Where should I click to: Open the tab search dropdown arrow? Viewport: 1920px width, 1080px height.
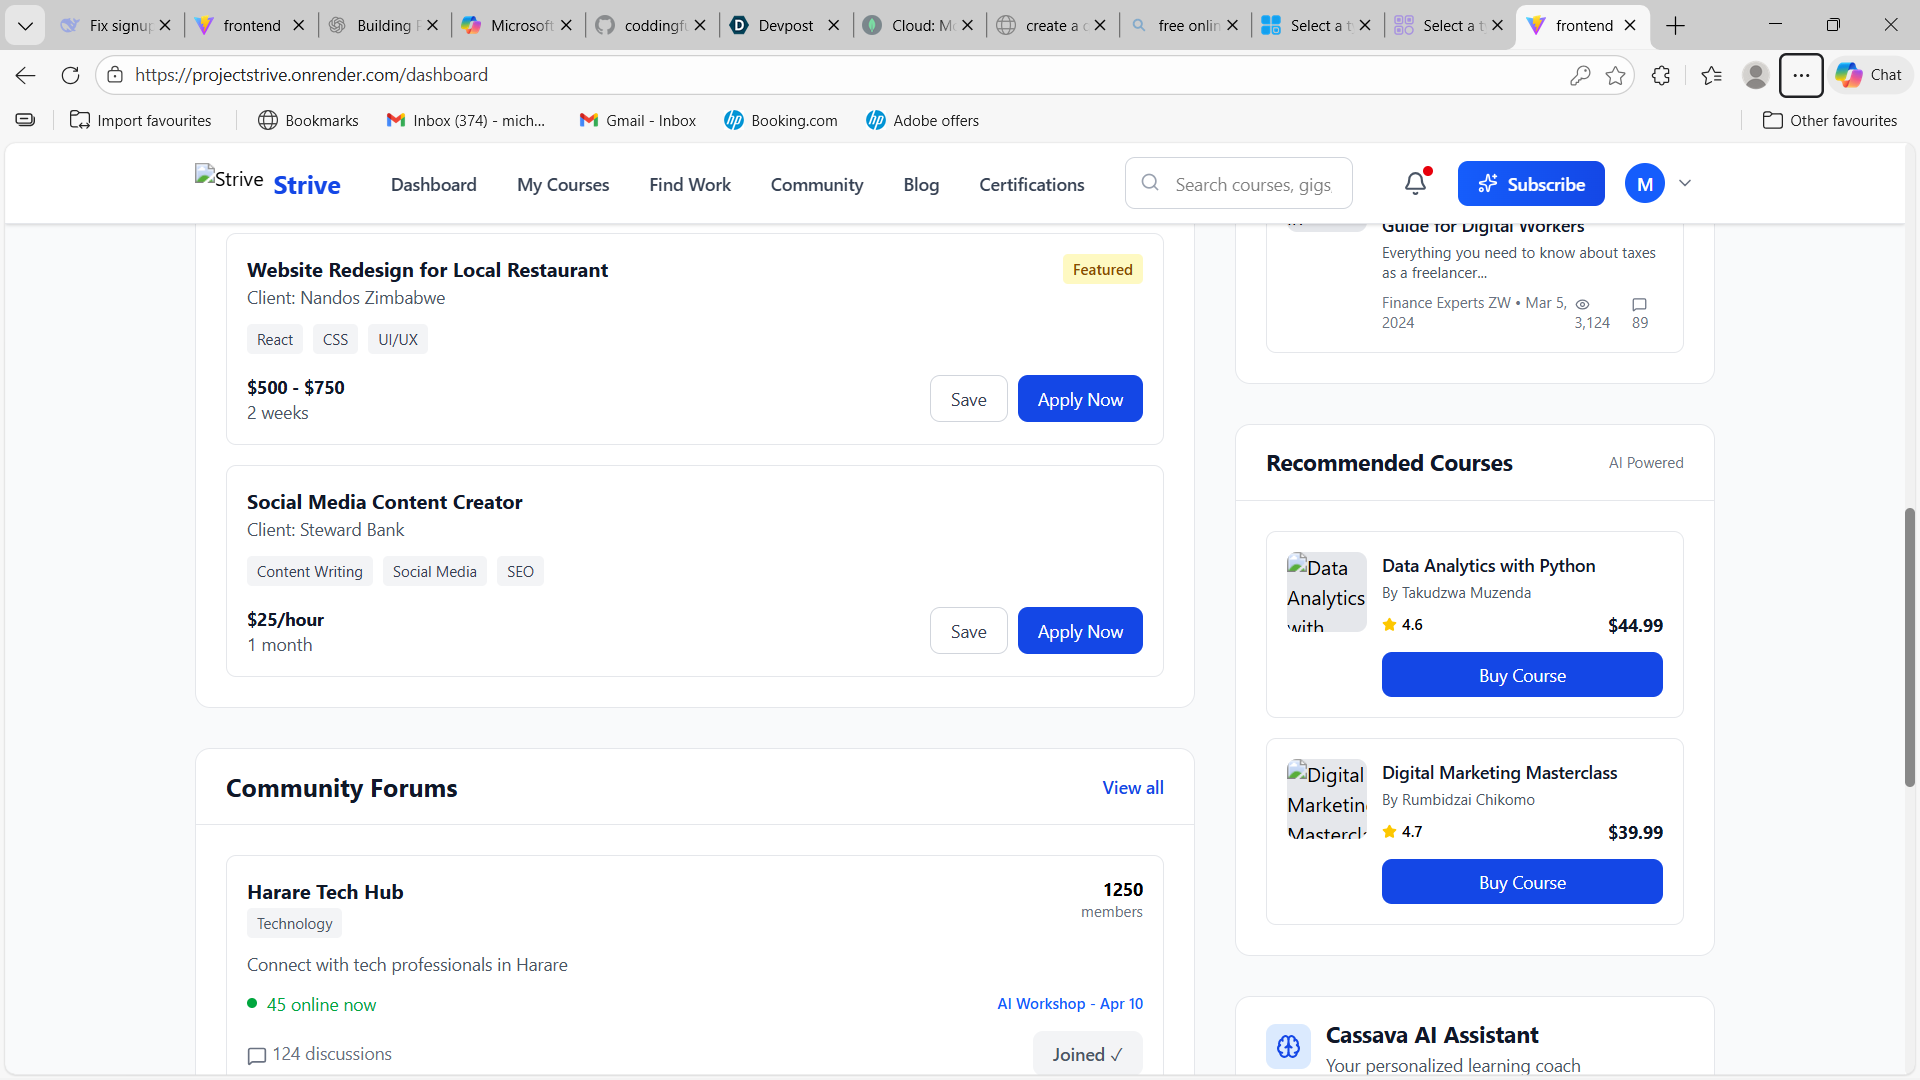pos(25,25)
